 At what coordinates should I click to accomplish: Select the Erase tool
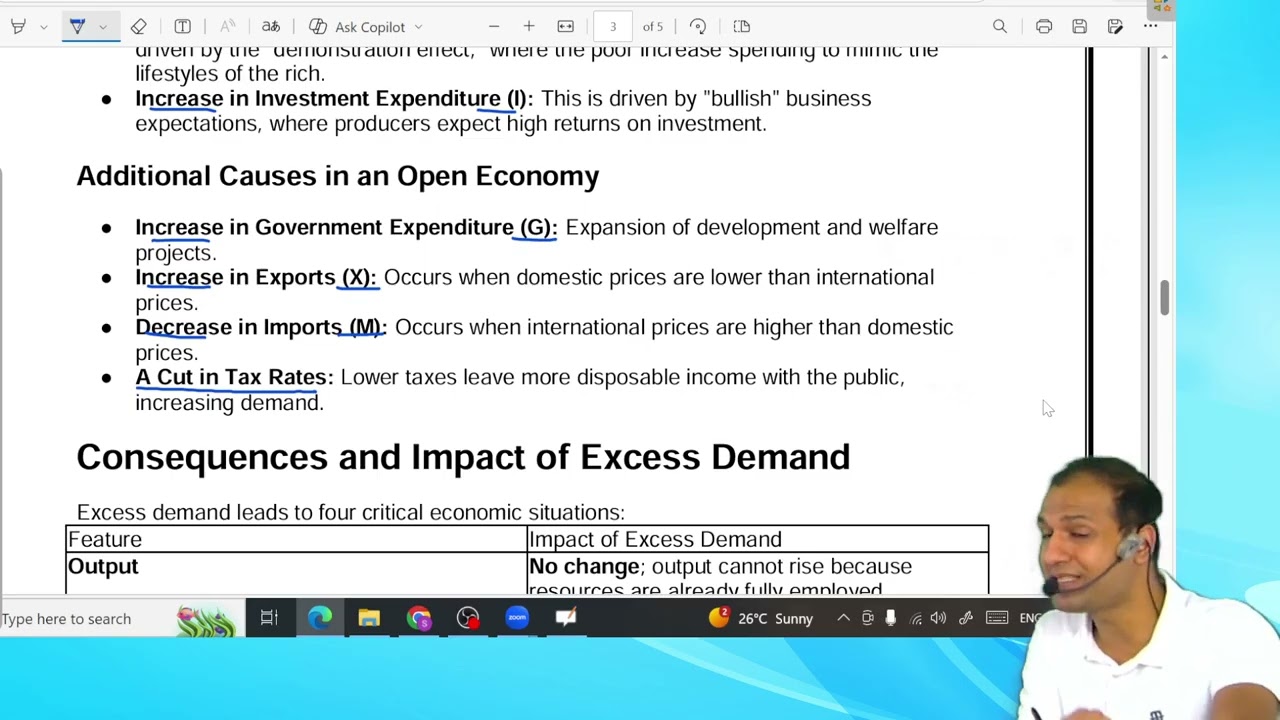(139, 27)
